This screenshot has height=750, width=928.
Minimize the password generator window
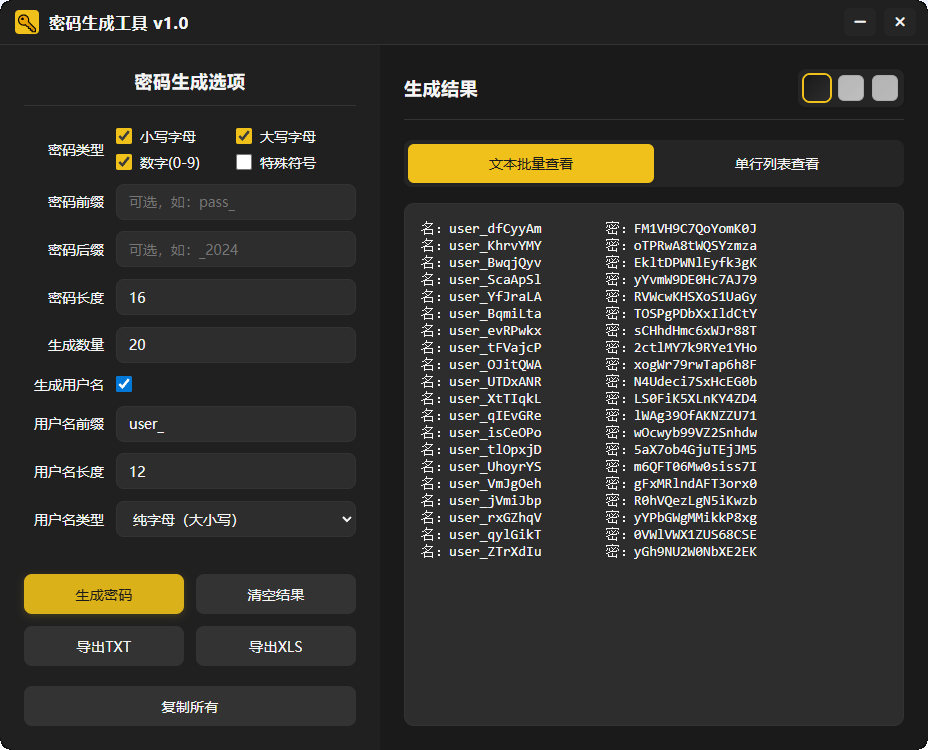pyautogui.click(x=860, y=22)
